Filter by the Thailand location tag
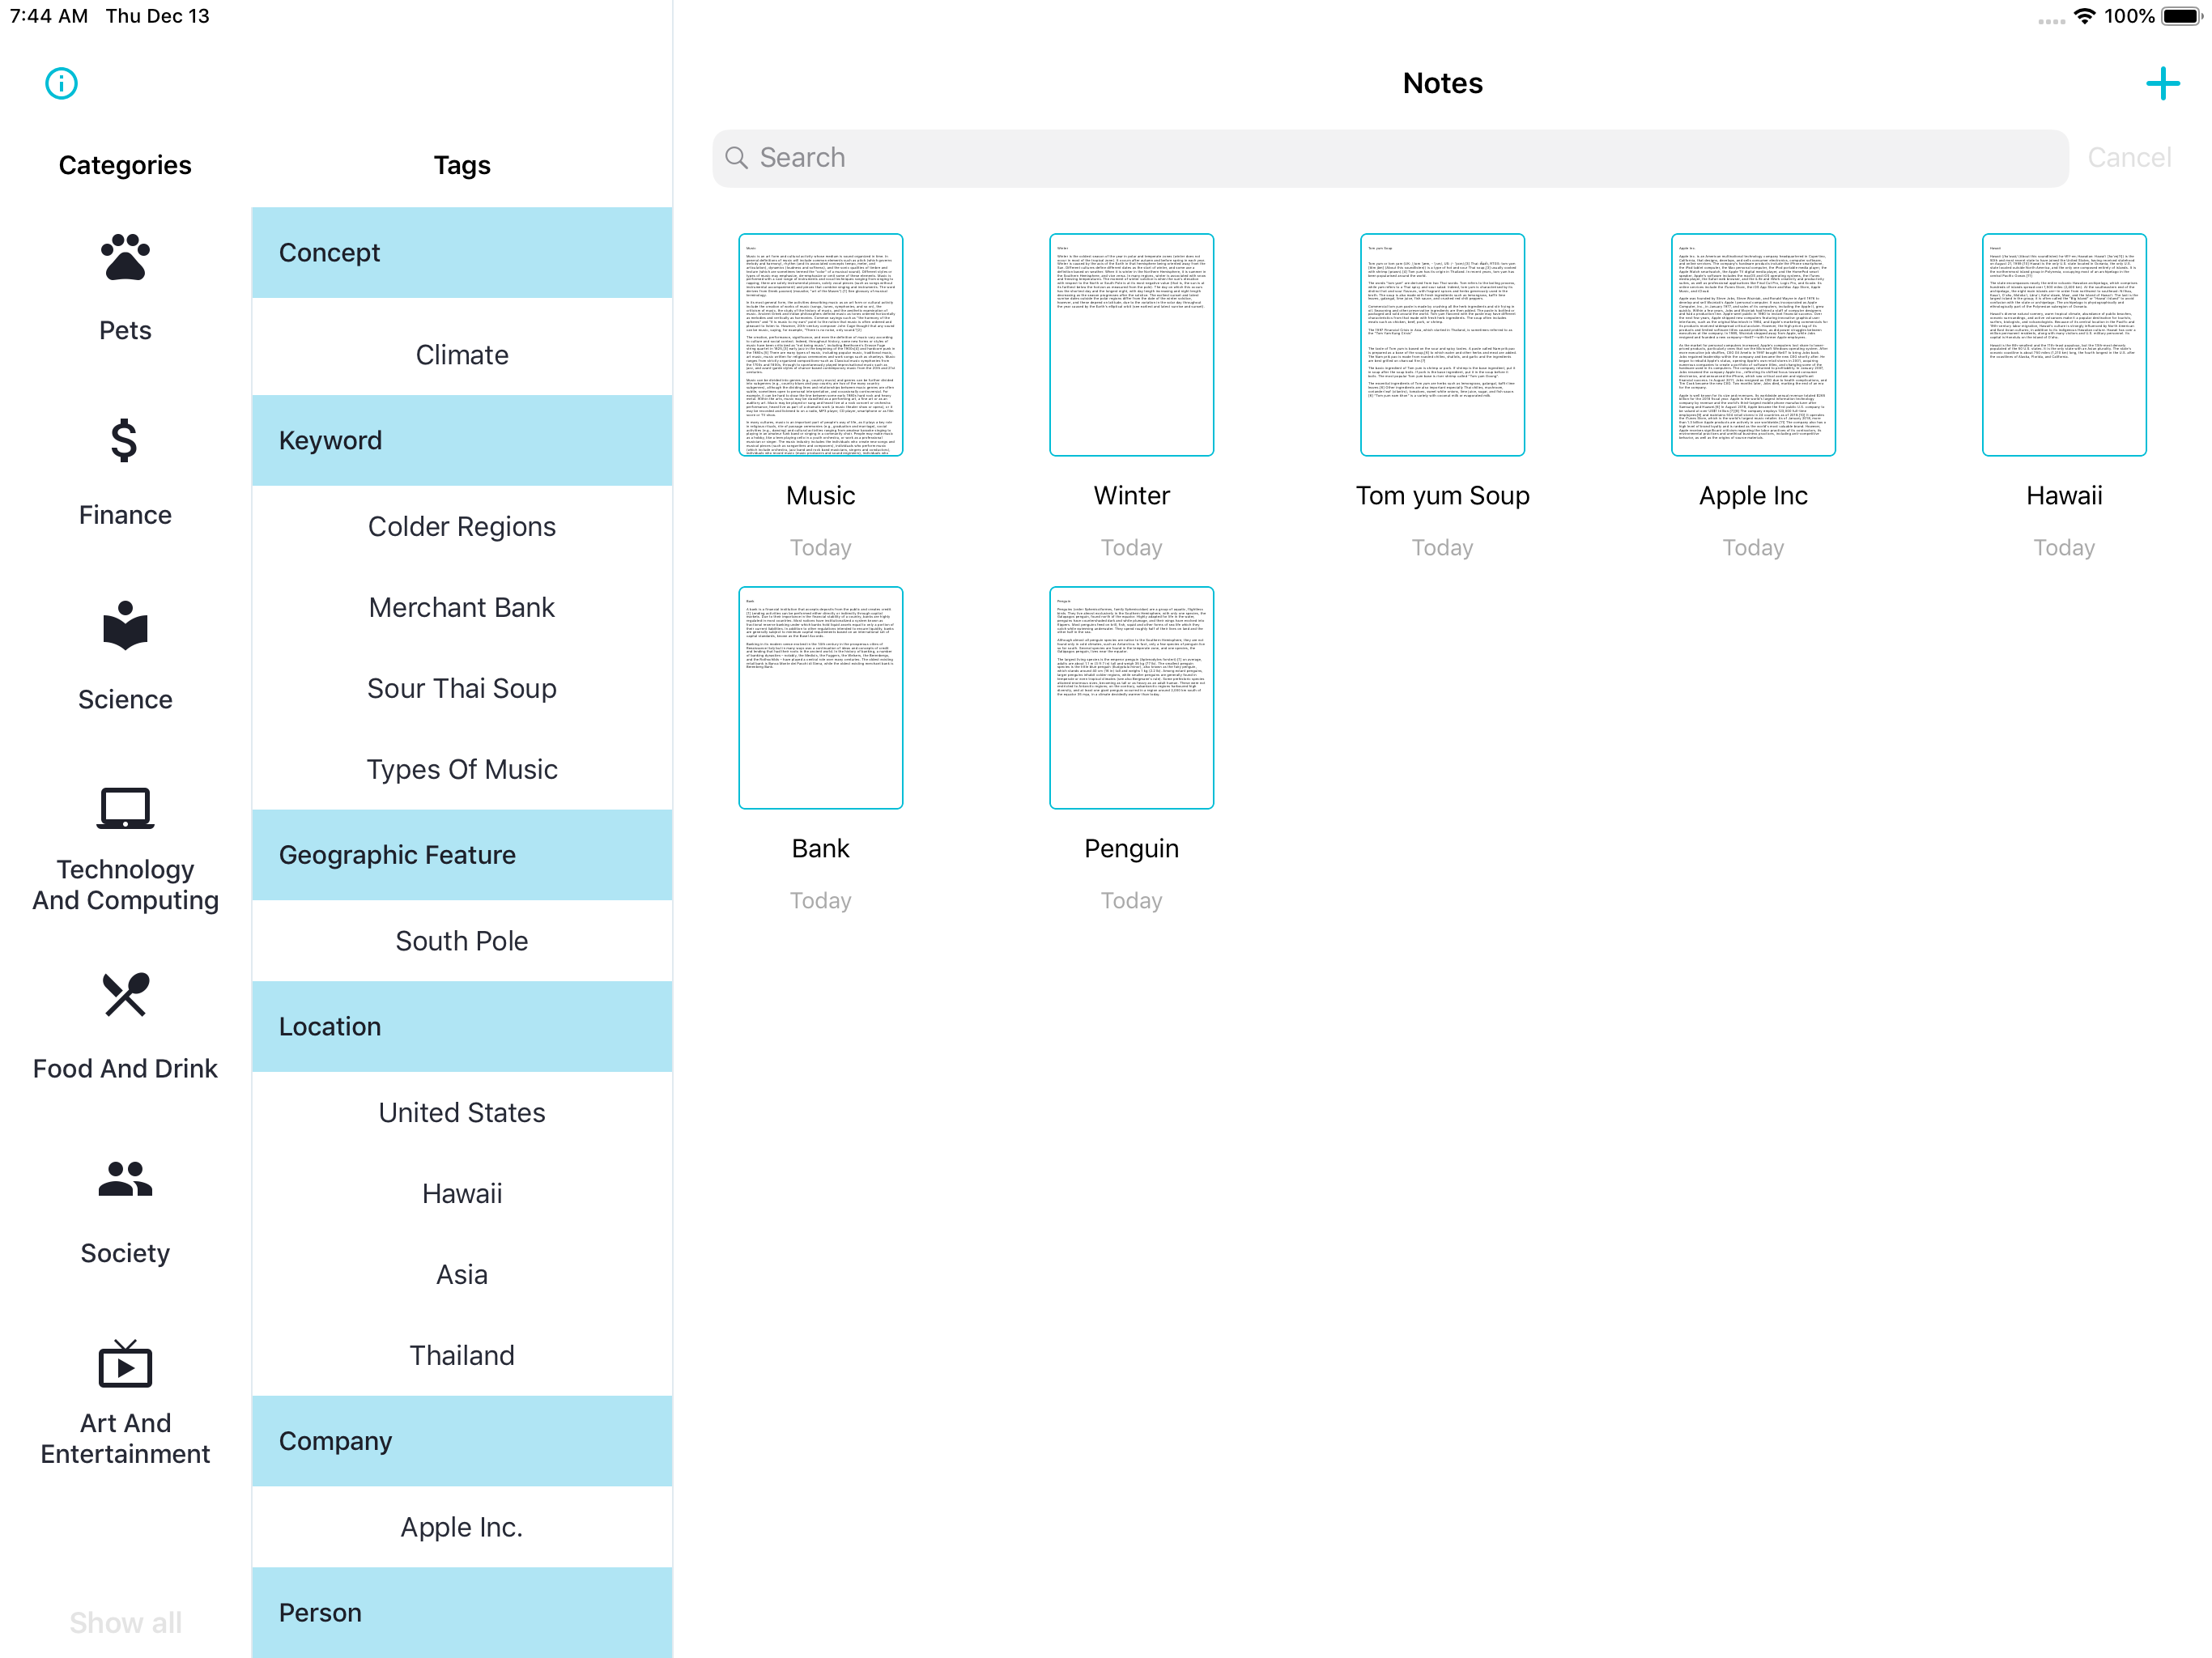Image resolution: width=2212 pixels, height=1658 pixels. [x=461, y=1355]
